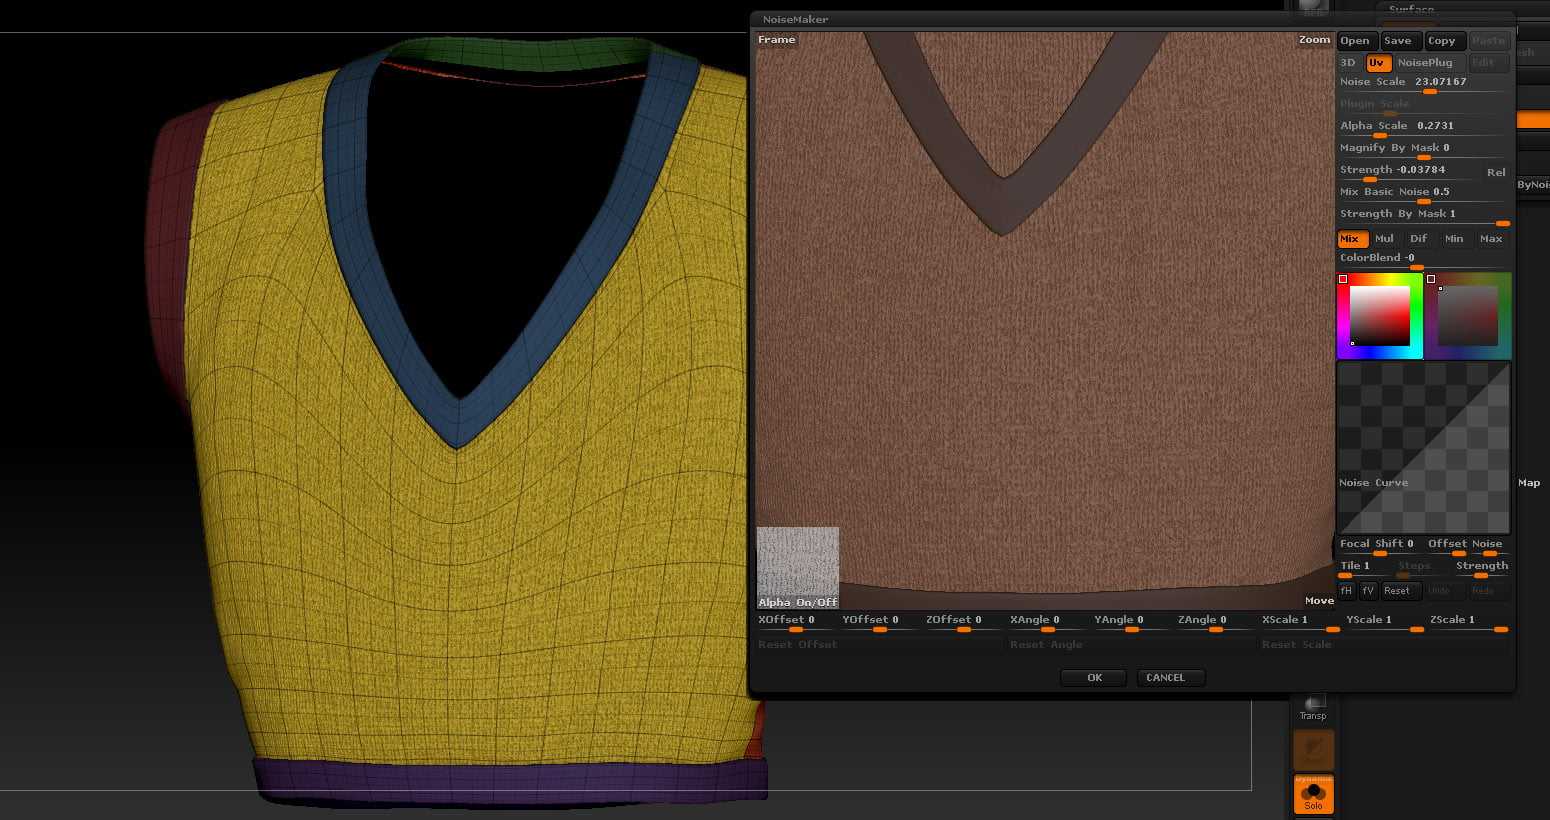
Task: Click the fV flip vertical button
Action: tap(1368, 591)
